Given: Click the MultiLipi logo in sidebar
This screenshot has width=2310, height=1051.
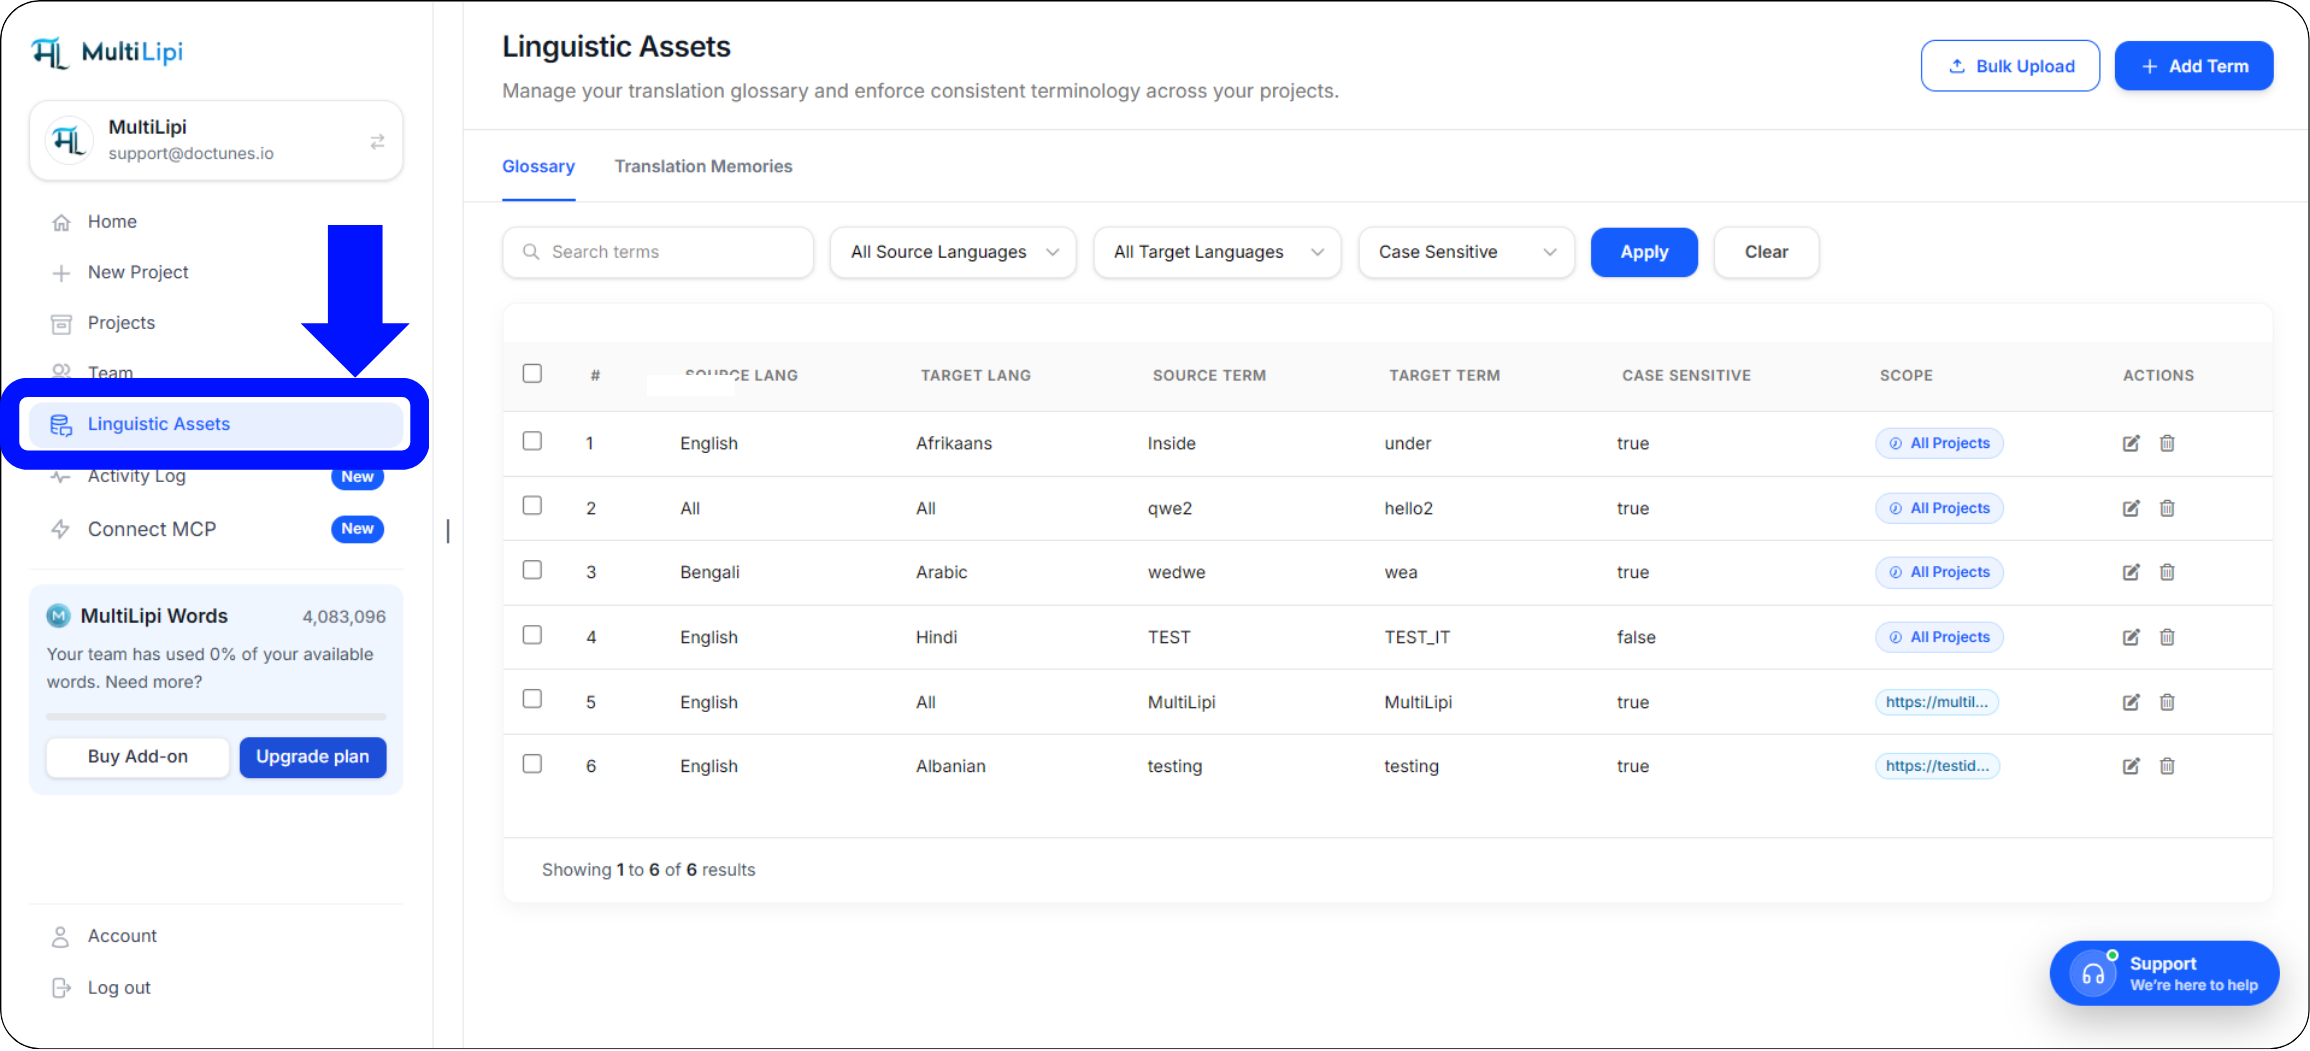Looking at the screenshot, I should [x=107, y=52].
